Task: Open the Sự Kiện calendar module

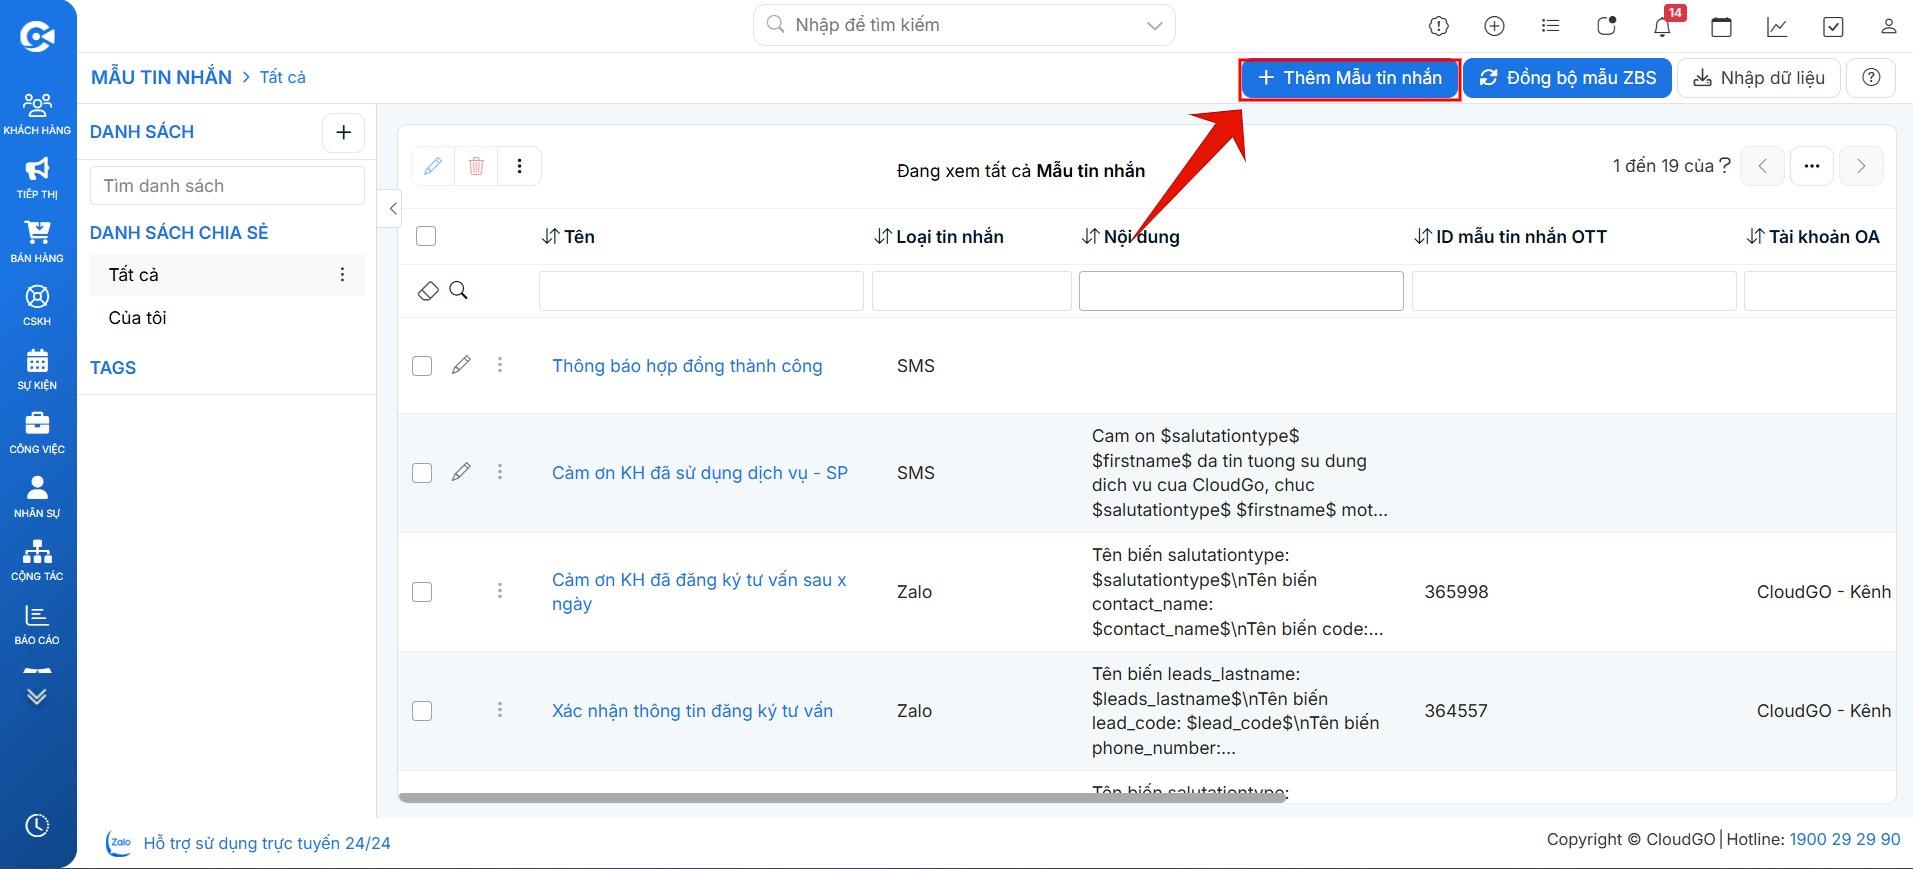Action: (37, 369)
